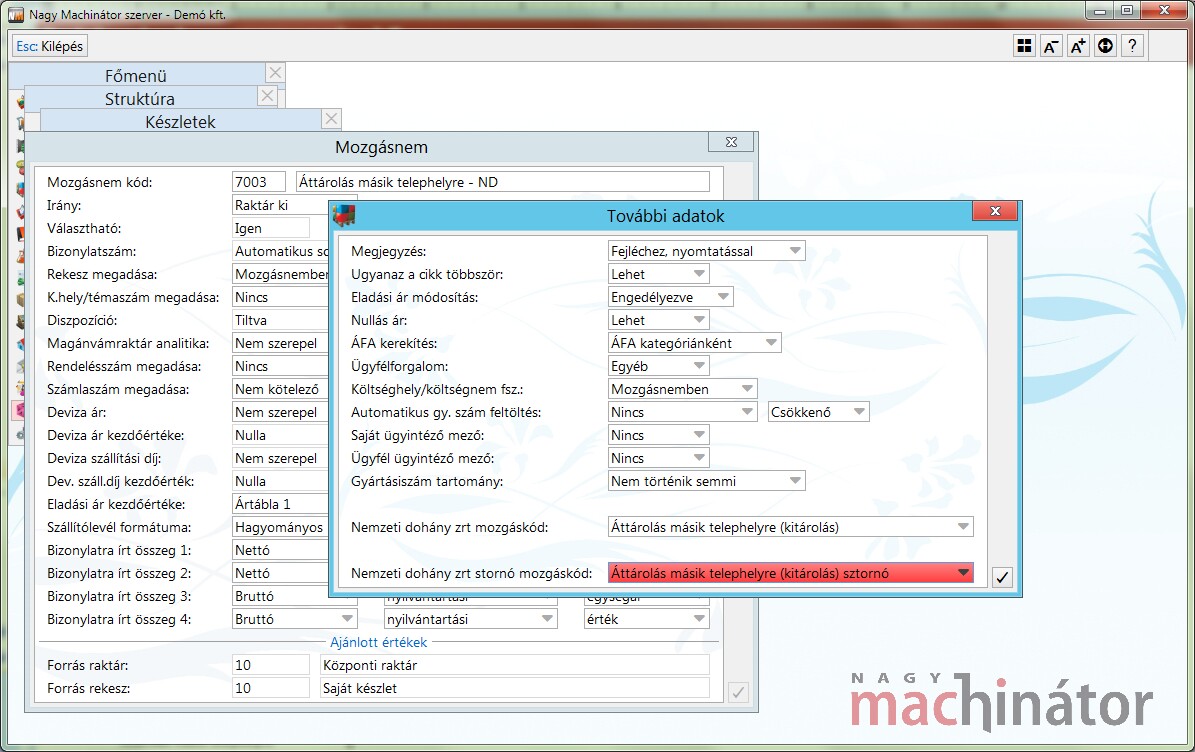Click the Választható field Igen
Viewport: 1195px width, 752px height.
[x=271, y=228]
